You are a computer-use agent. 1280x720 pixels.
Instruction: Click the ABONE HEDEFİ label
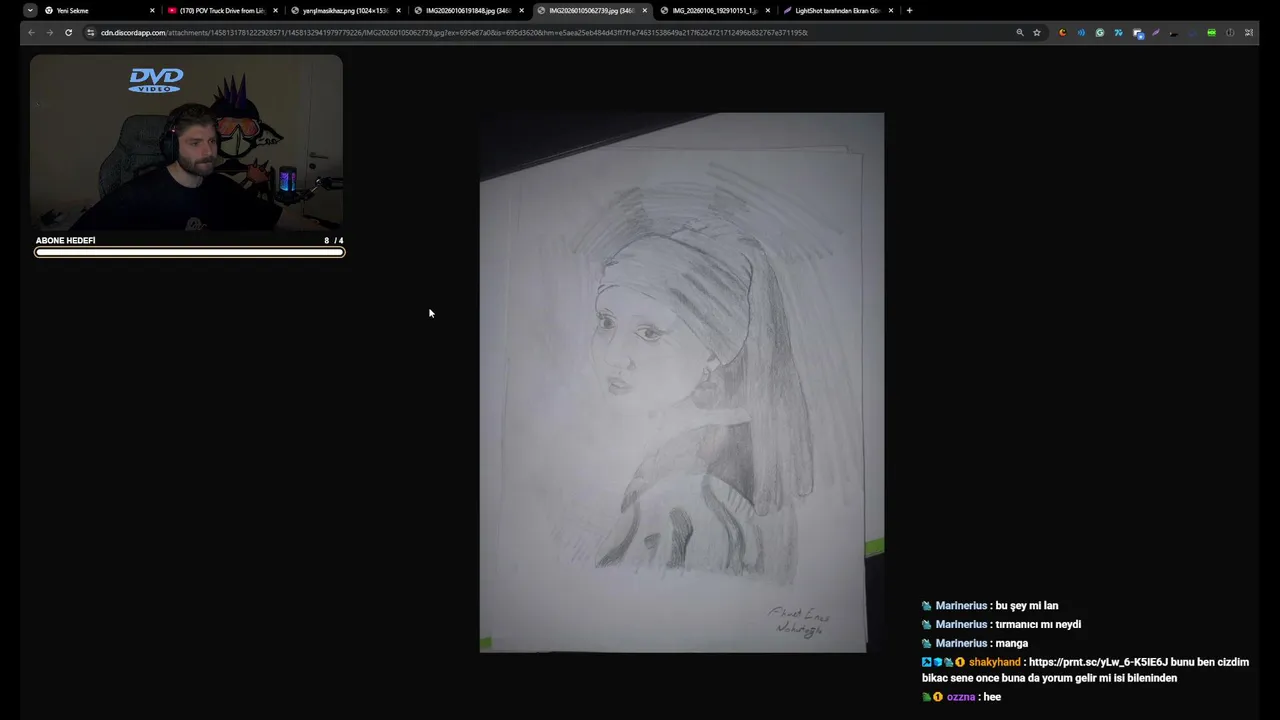[x=65, y=240]
